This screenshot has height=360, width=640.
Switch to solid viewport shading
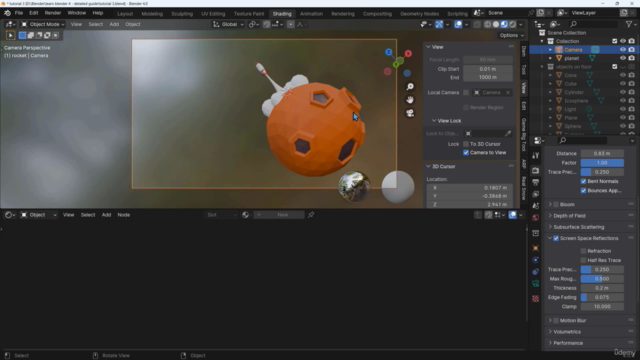coord(496,24)
